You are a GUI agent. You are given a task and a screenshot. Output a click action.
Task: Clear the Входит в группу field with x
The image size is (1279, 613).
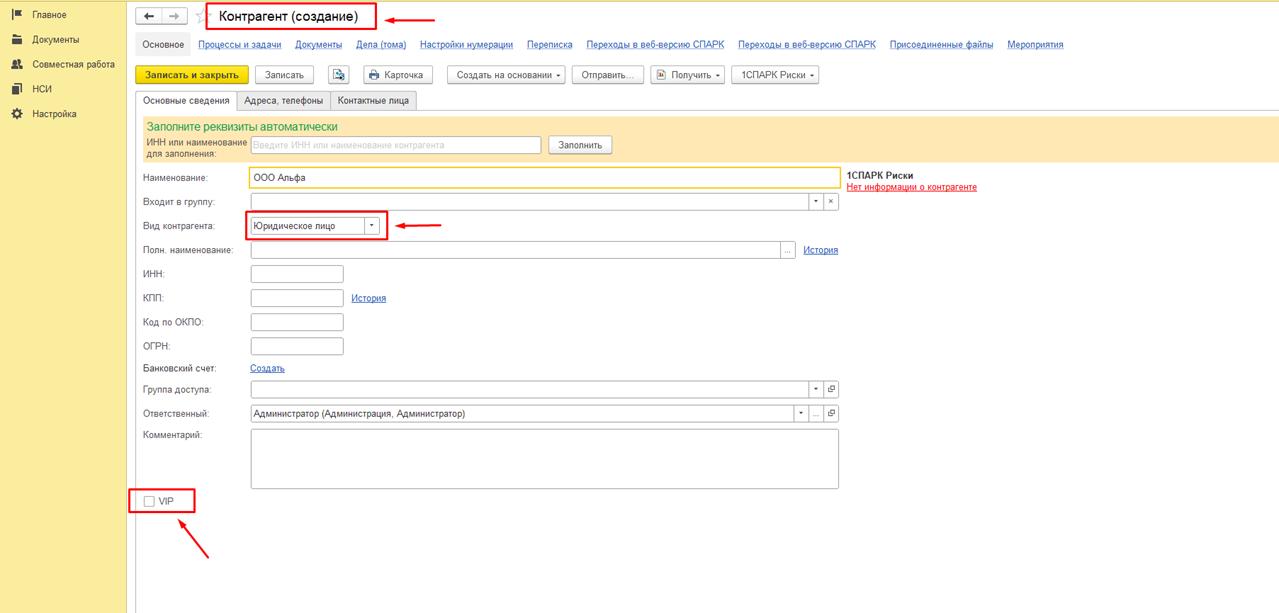(x=831, y=202)
